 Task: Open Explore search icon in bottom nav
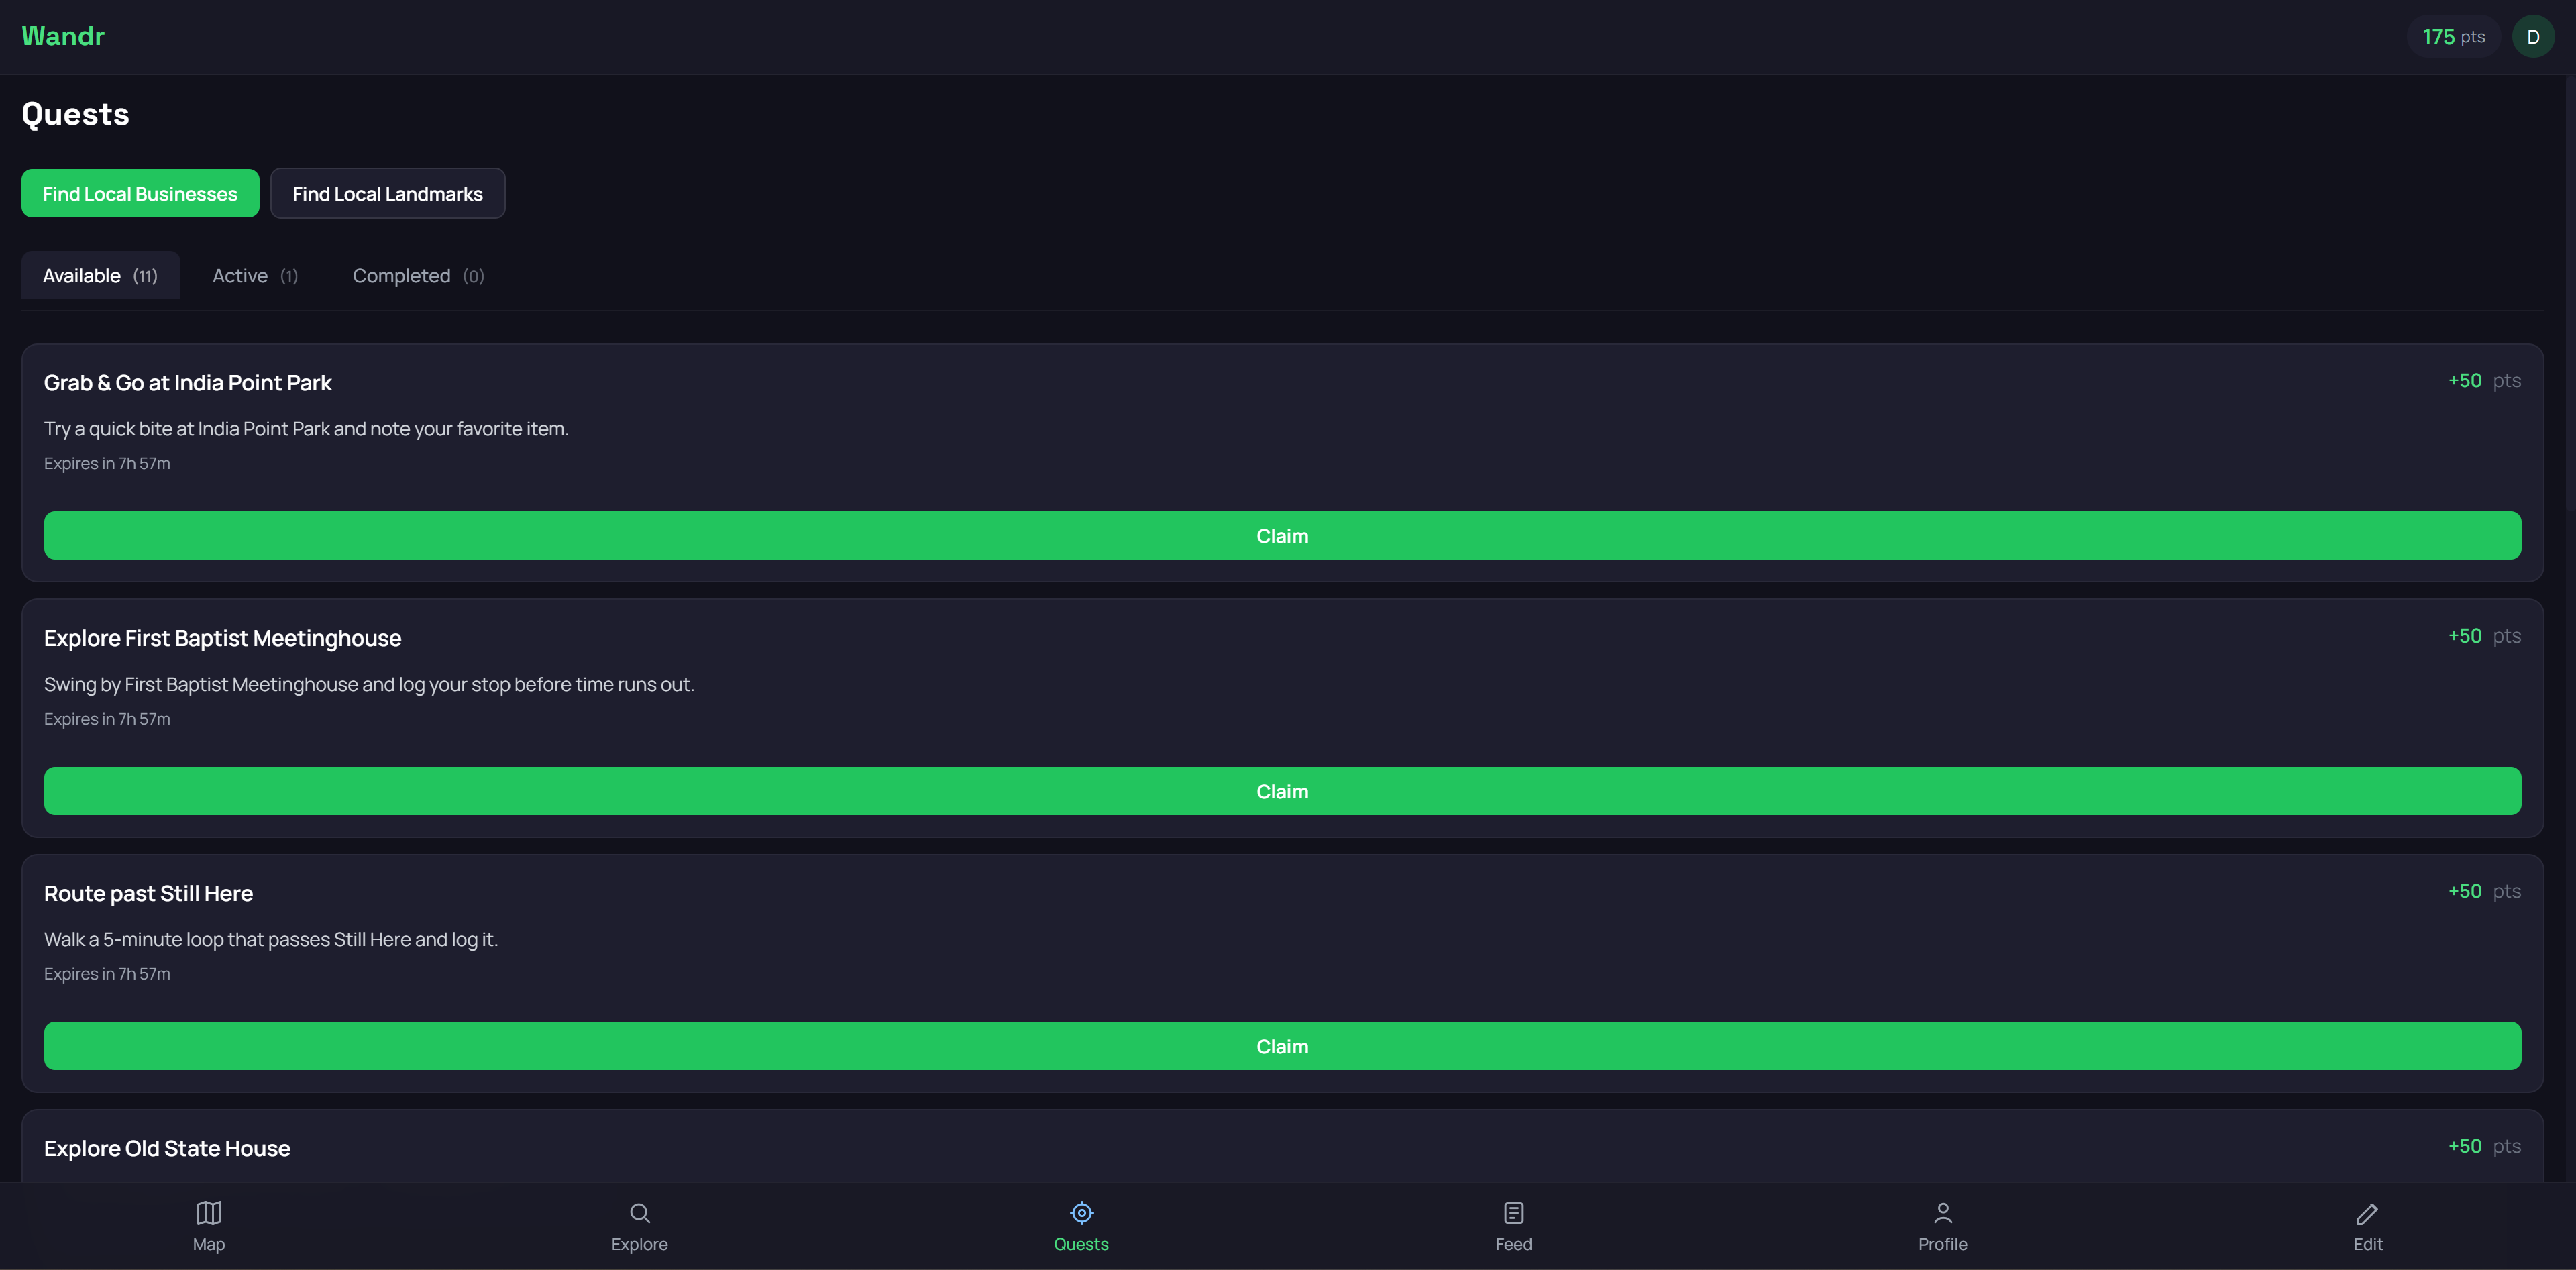(640, 1213)
